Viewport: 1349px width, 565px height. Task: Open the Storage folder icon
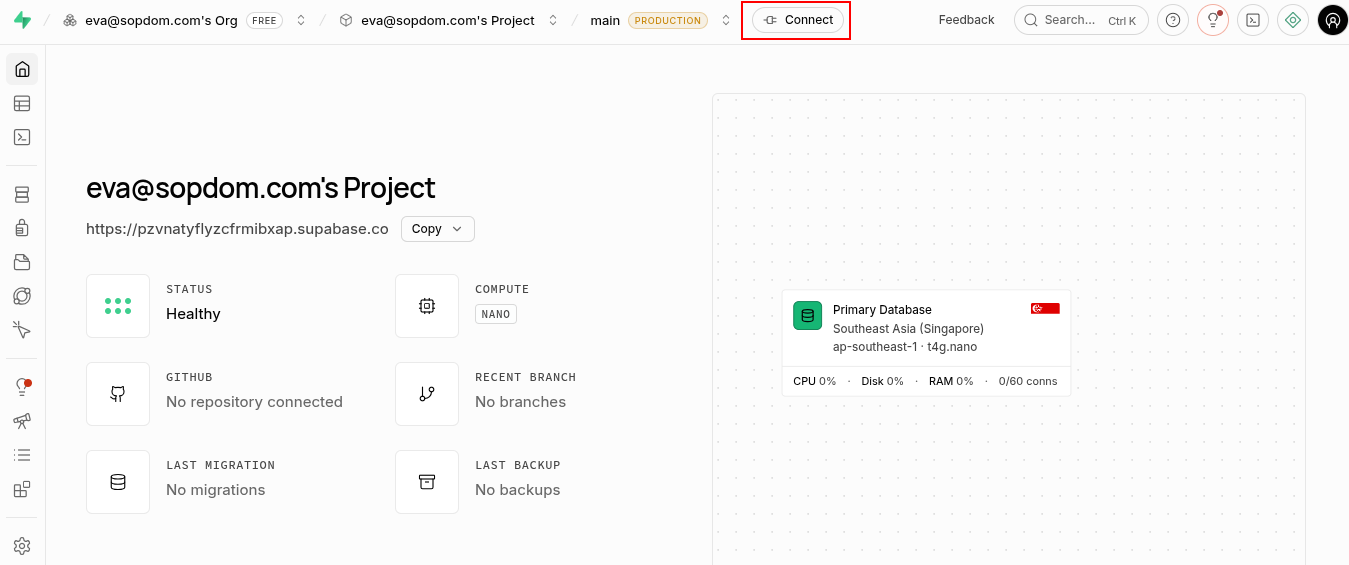click(x=22, y=262)
